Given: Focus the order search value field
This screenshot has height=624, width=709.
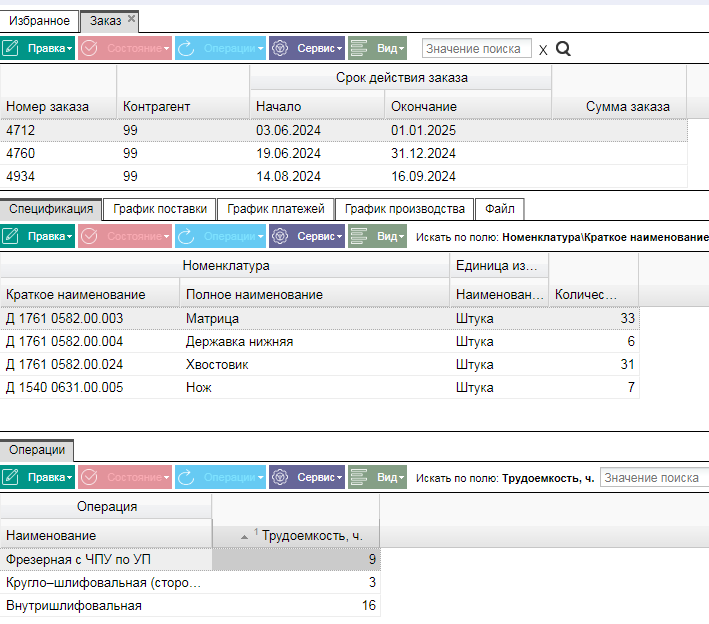Looking at the screenshot, I should [x=477, y=48].
